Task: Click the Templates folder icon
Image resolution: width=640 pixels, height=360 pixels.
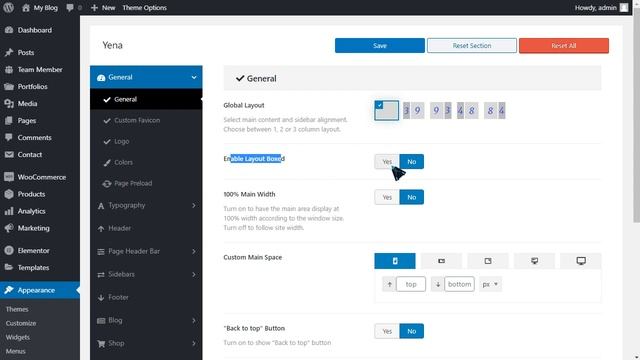Action: click(9, 267)
